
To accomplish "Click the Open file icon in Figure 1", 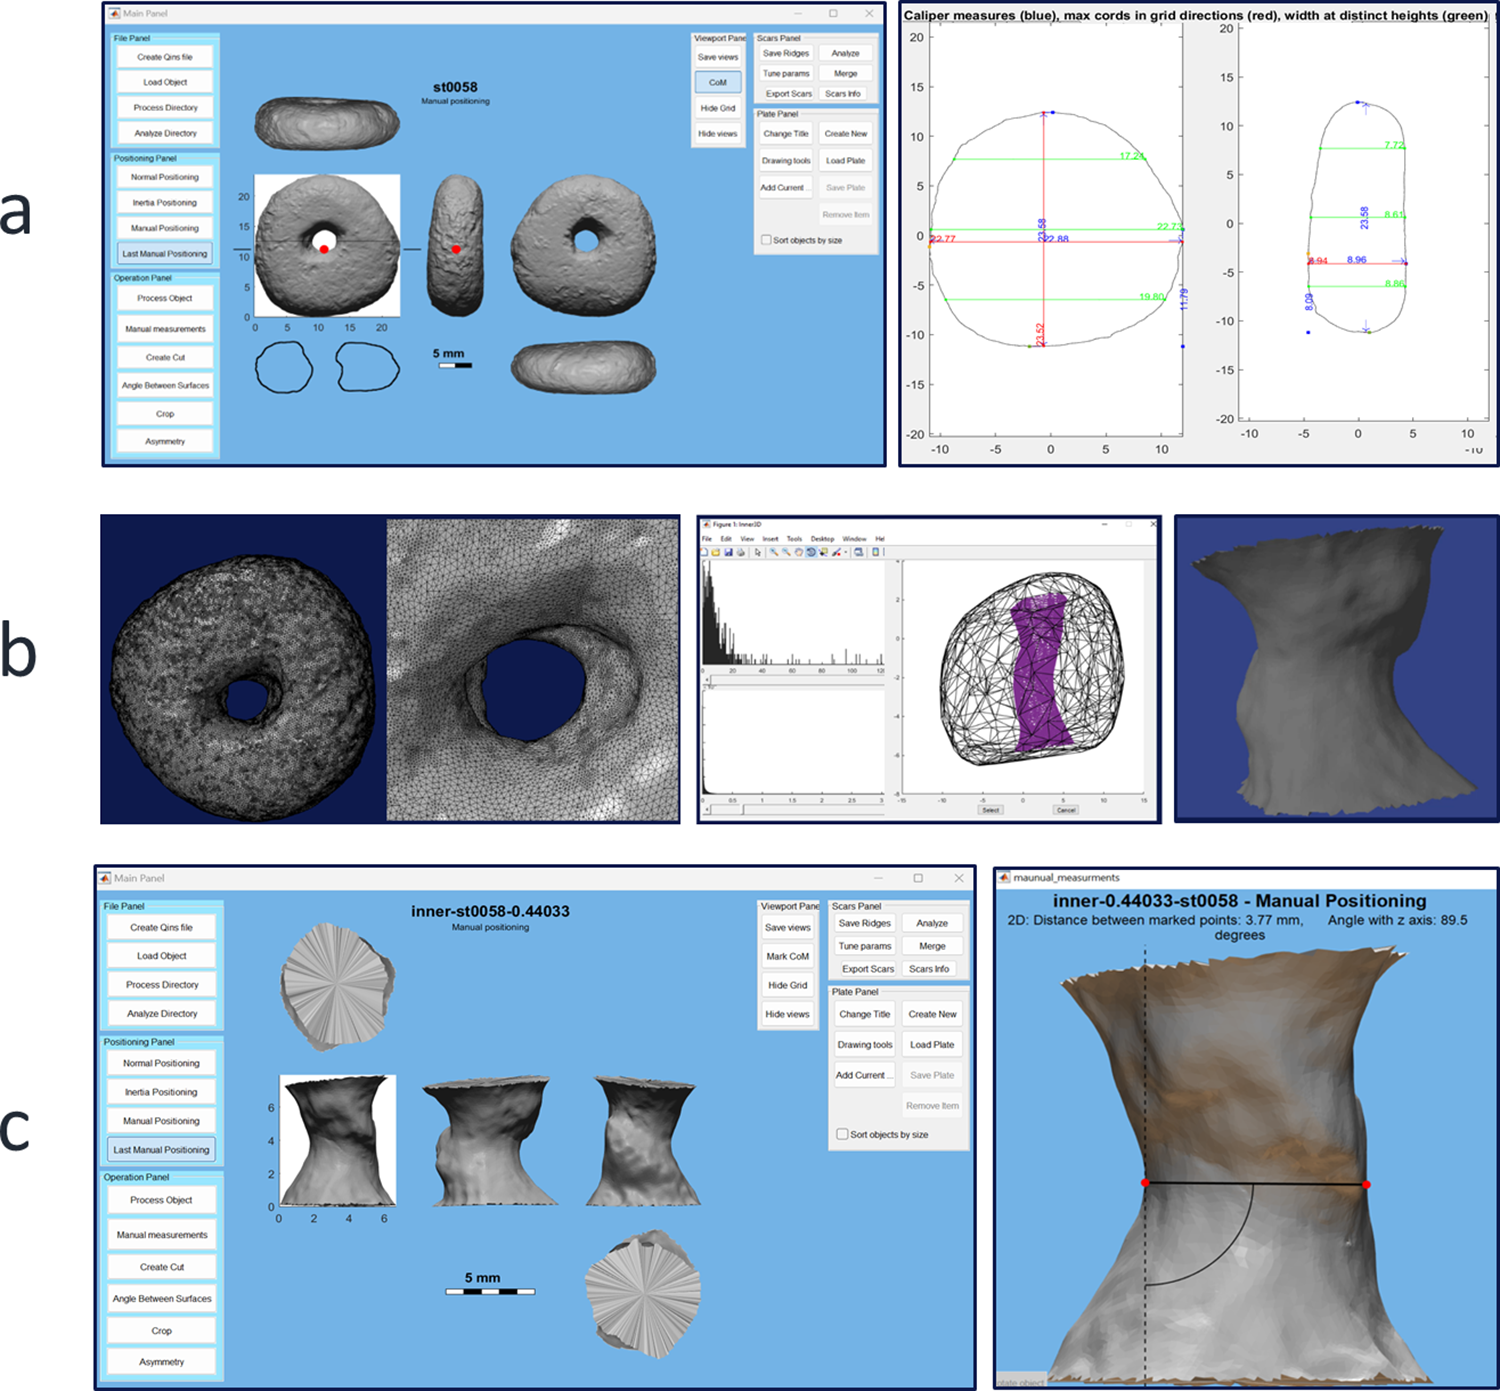I will pyautogui.click(x=716, y=552).
